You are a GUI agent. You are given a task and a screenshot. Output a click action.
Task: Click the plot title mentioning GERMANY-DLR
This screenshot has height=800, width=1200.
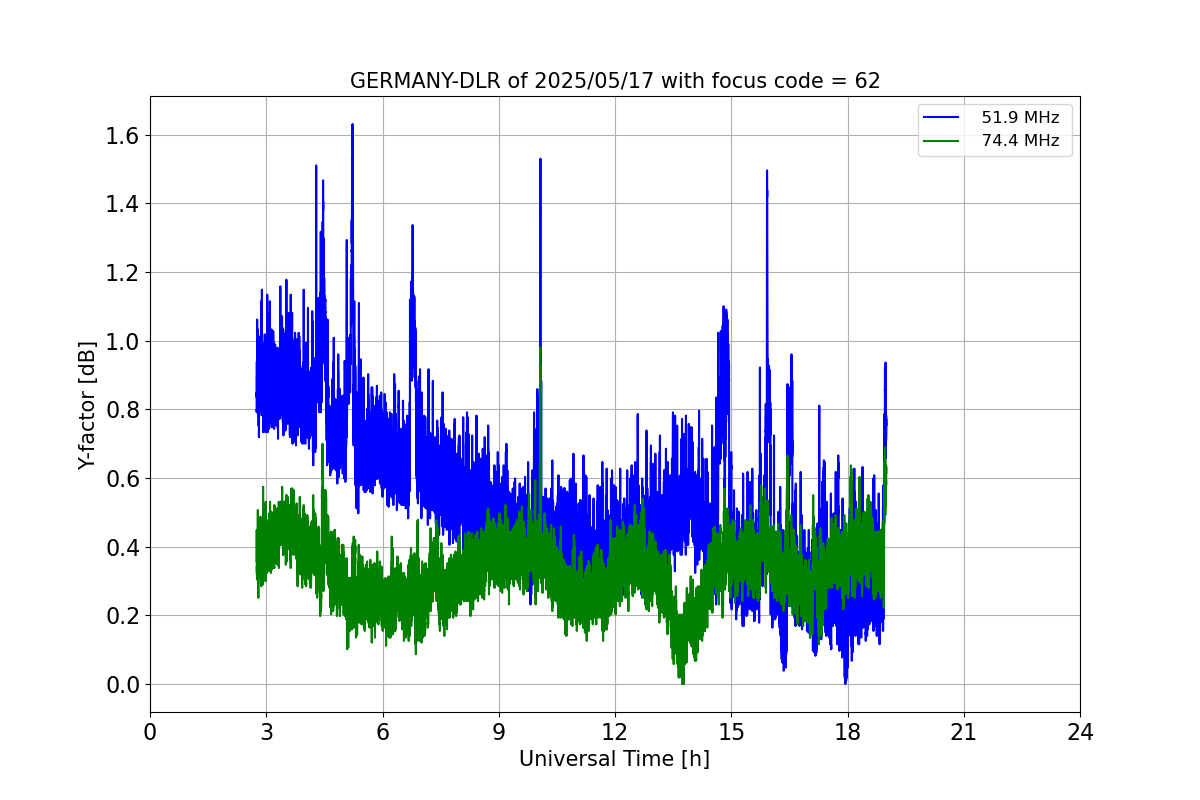[615, 81]
